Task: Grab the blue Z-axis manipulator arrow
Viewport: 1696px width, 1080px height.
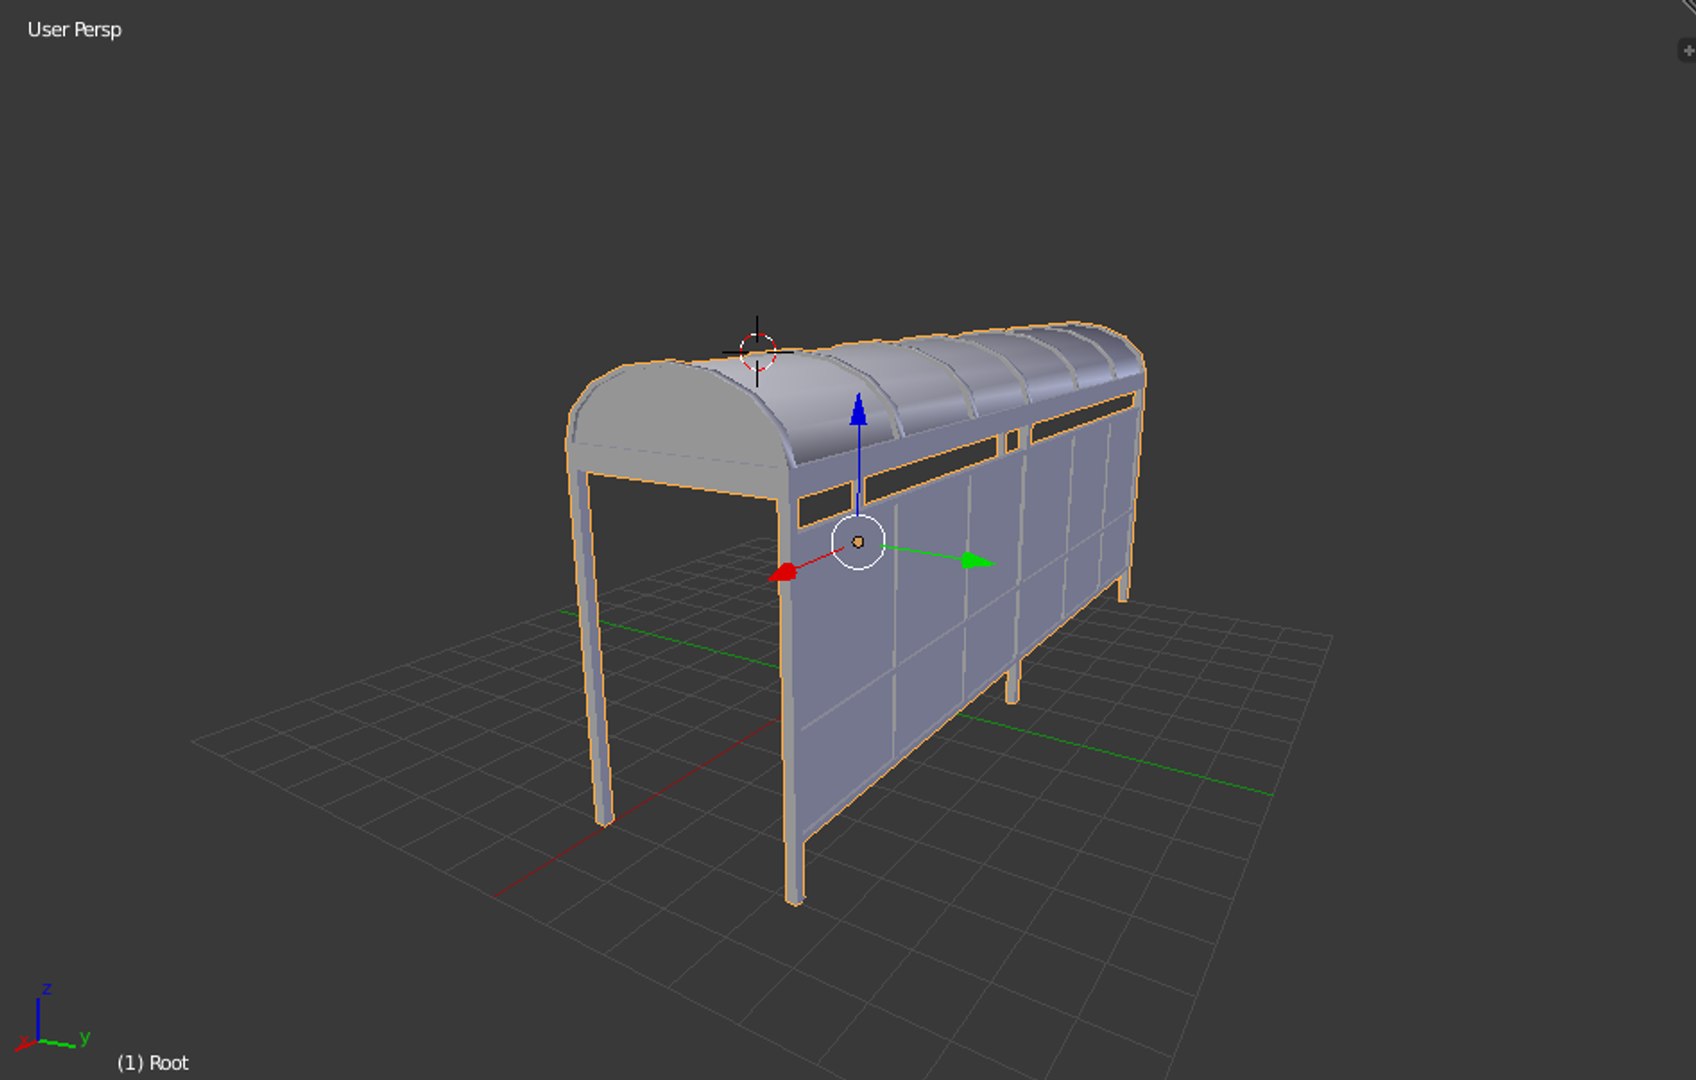Action: click(858, 410)
